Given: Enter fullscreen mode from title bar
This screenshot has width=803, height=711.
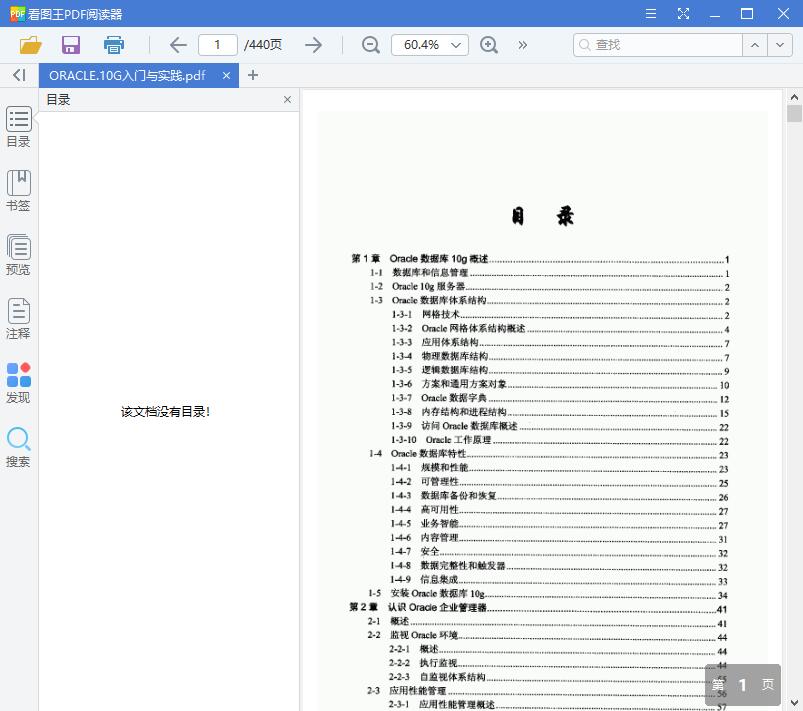Looking at the screenshot, I should click(x=683, y=14).
